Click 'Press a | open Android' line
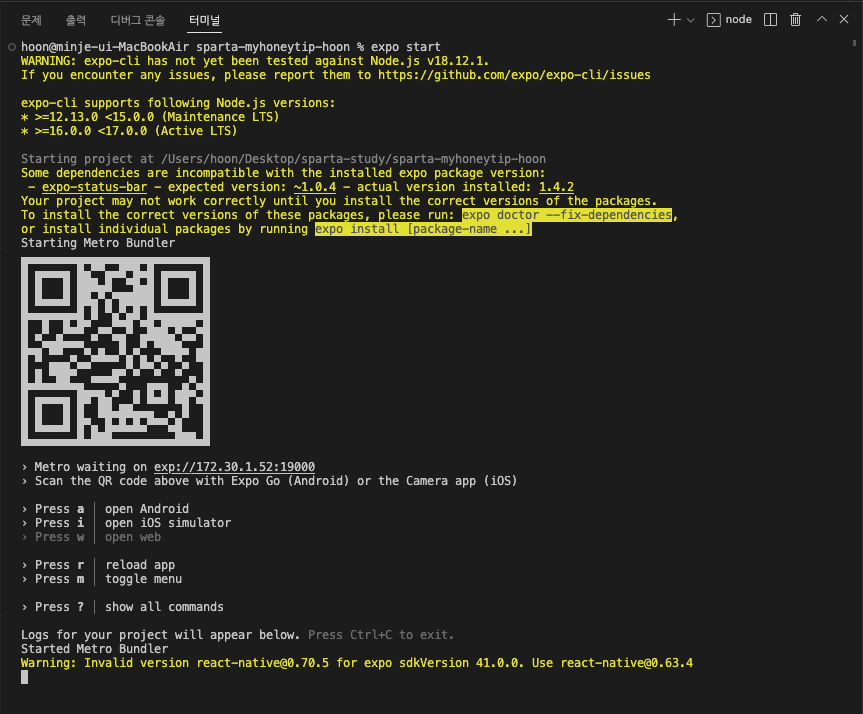Screen dimensions: 863x714 (105, 509)
